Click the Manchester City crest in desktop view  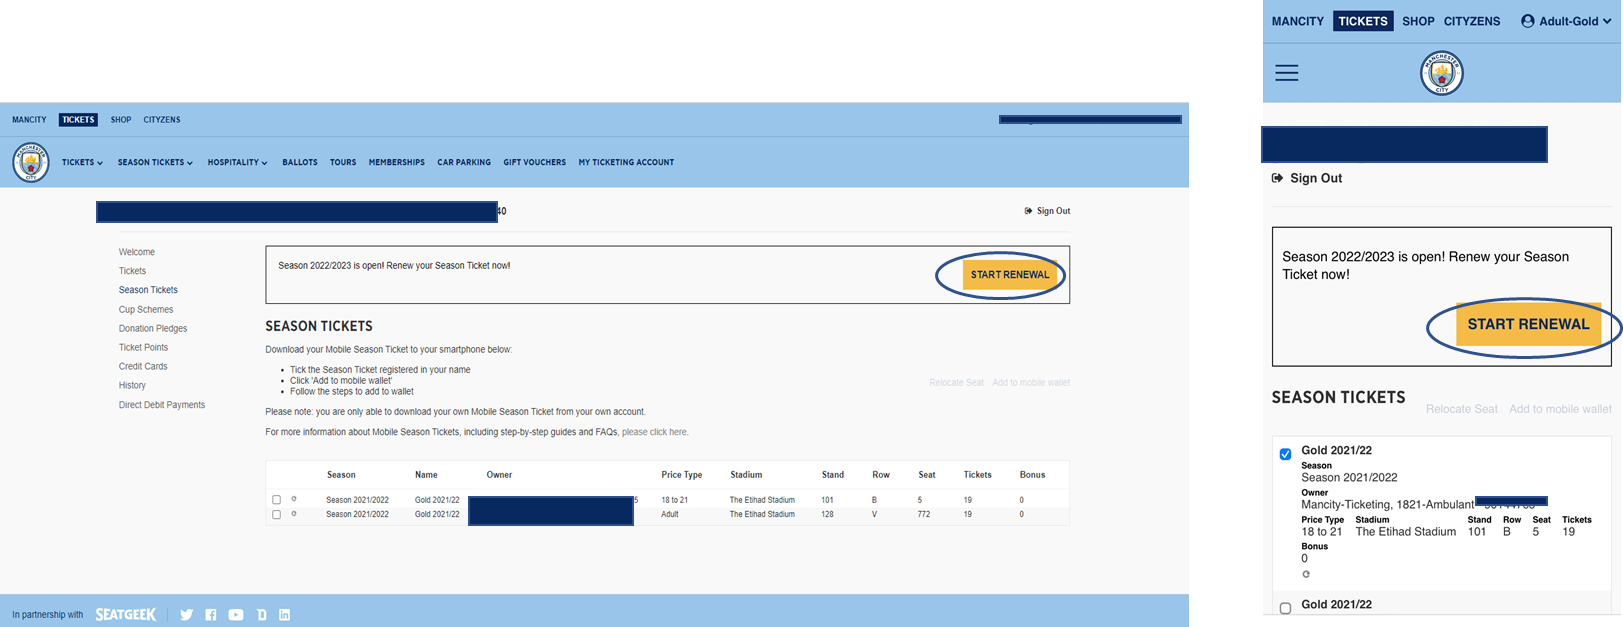point(31,162)
